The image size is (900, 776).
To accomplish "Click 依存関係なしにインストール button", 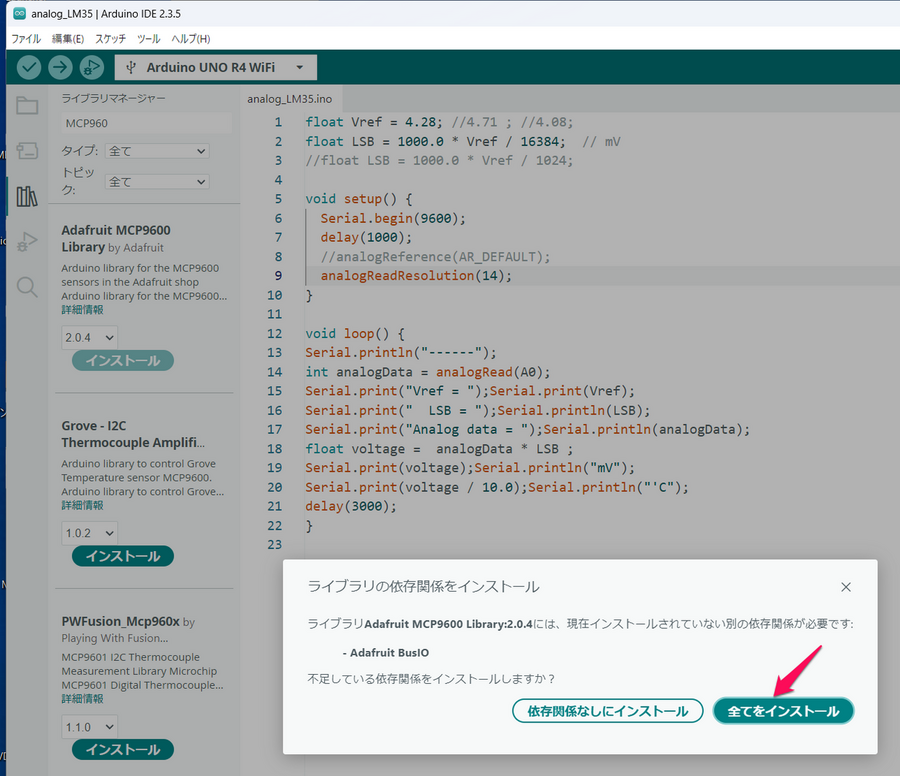I will point(607,711).
